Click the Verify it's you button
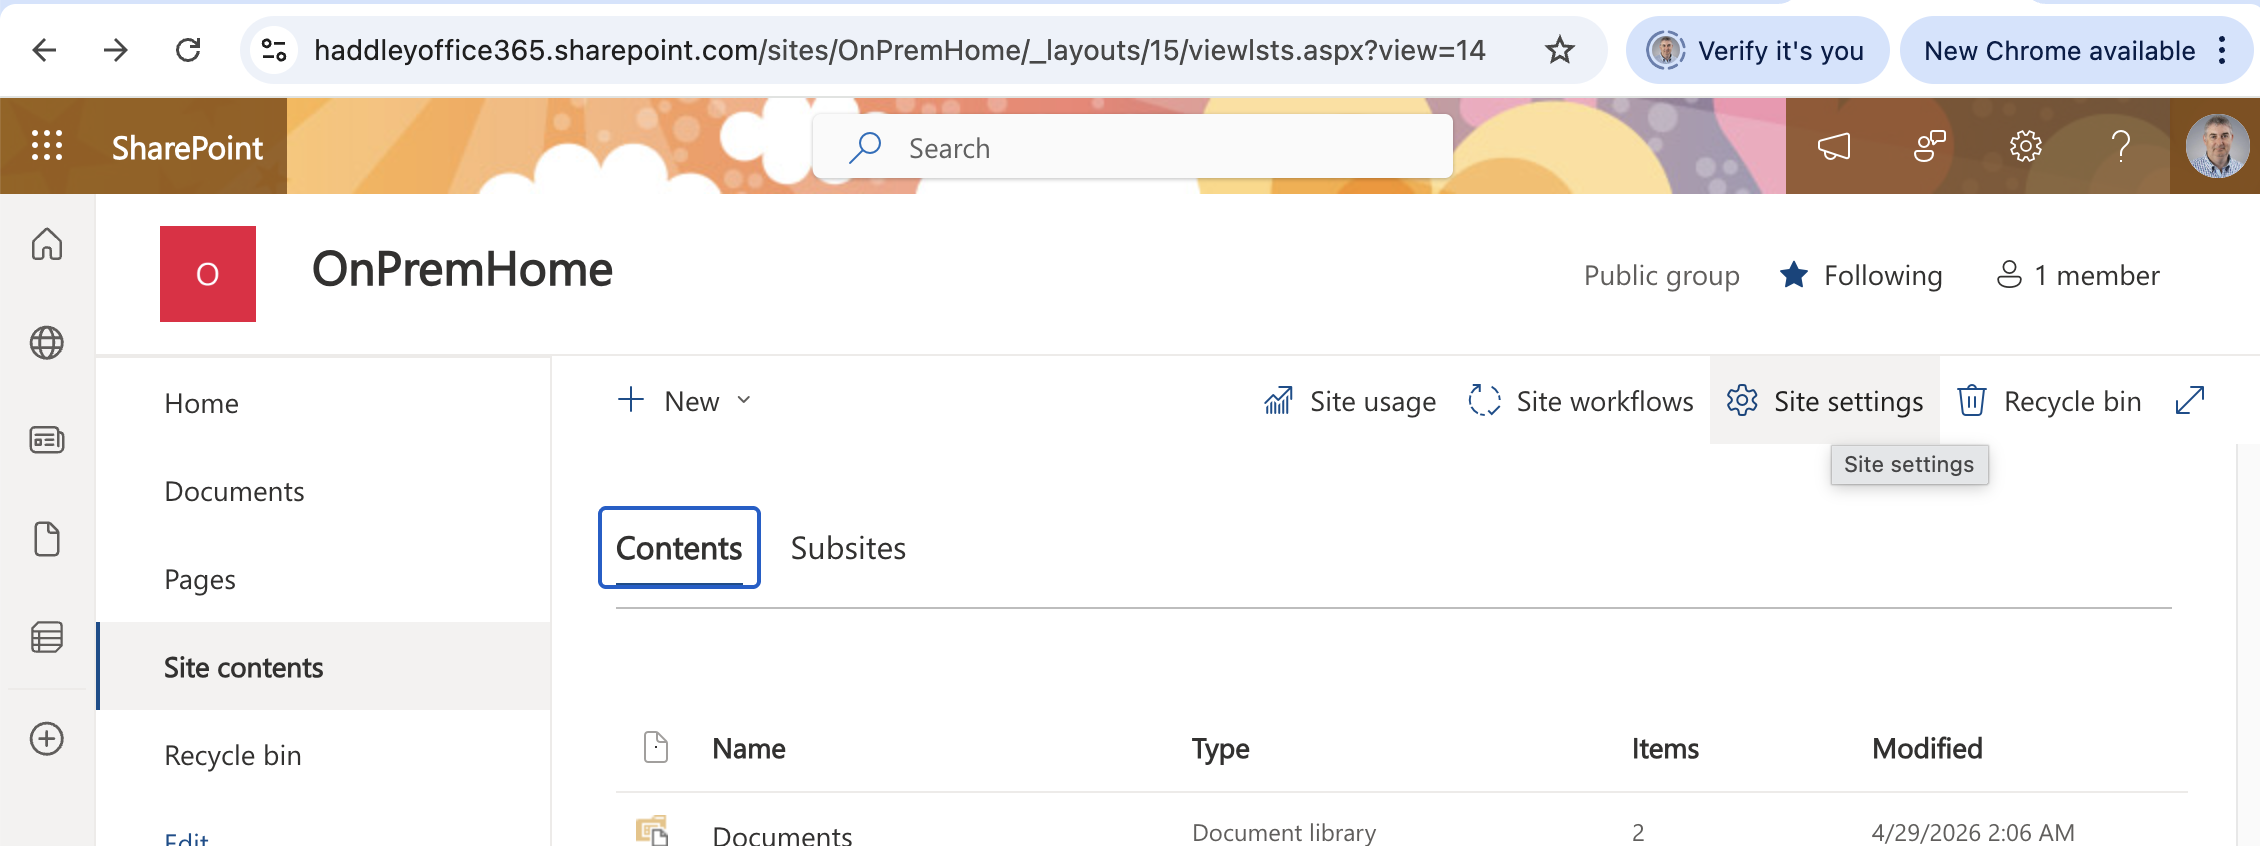 point(1757,50)
